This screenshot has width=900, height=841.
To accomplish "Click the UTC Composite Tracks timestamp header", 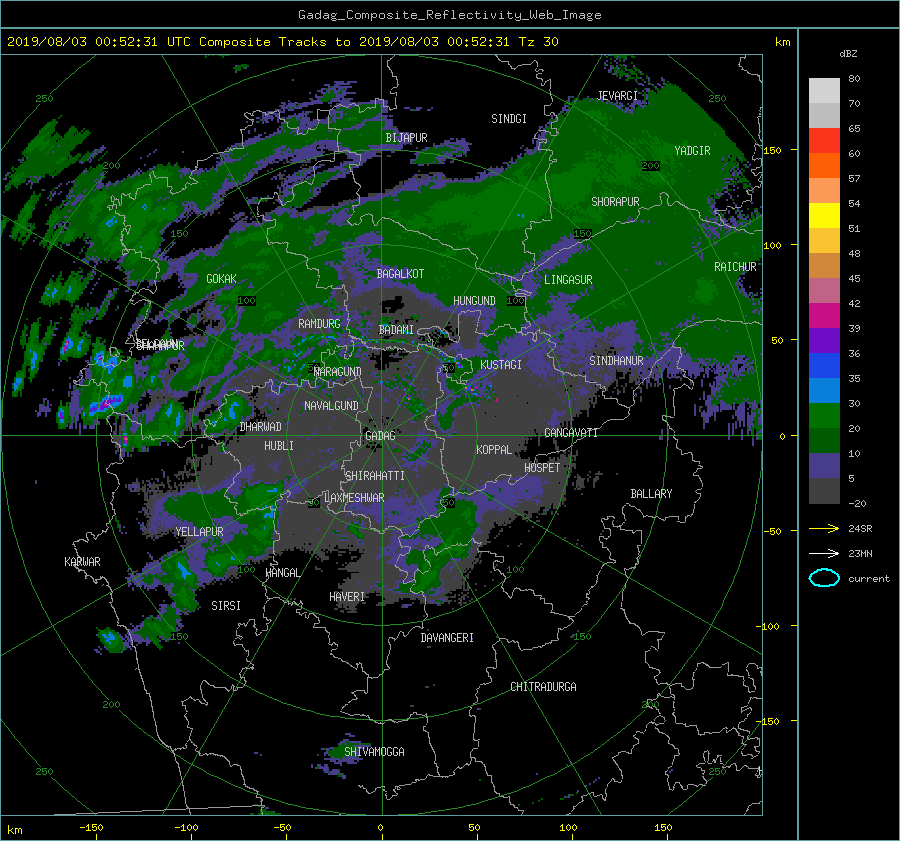I will (x=282, y=42).
